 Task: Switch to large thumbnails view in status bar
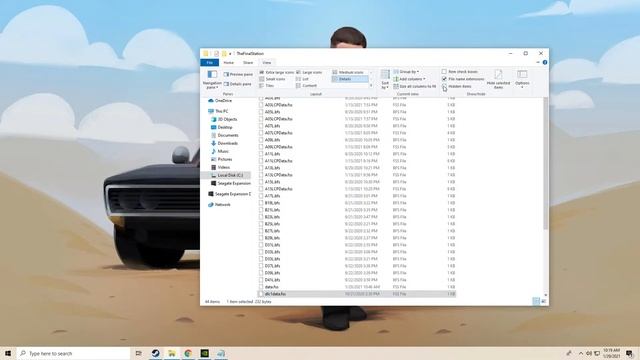[543, 301]
